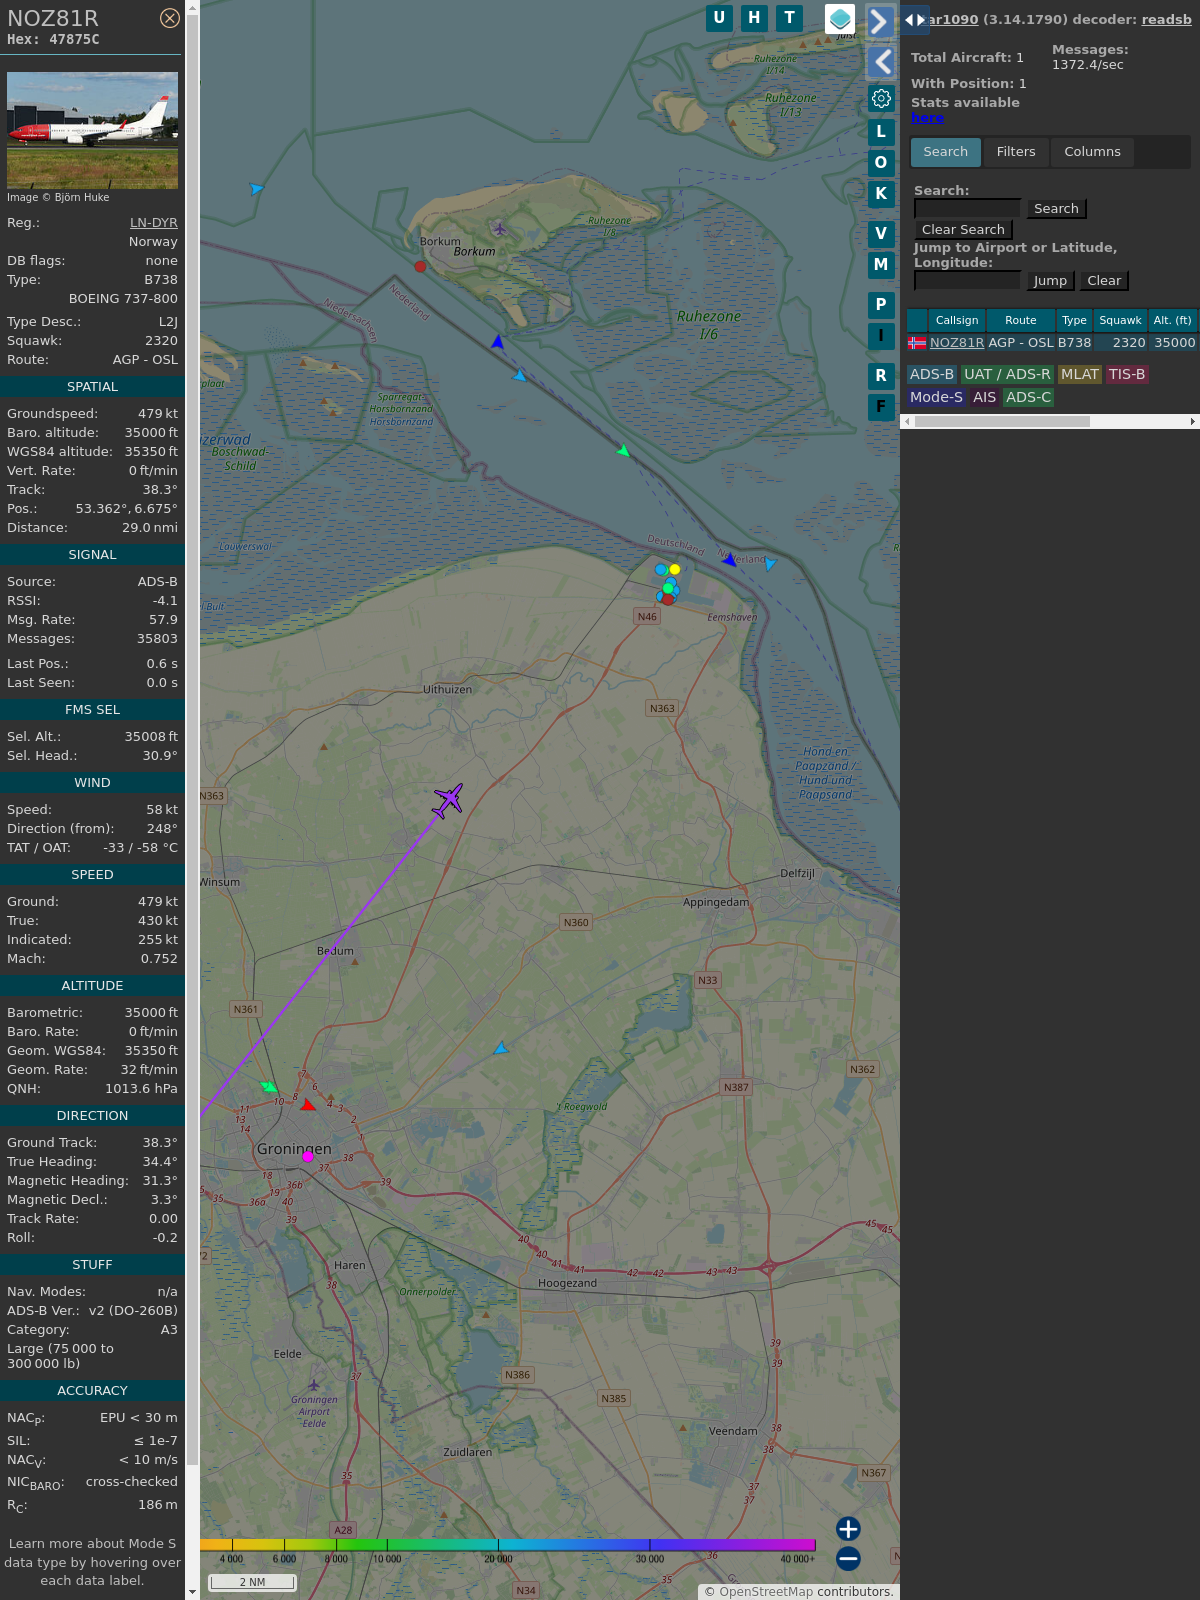Click the red triangle marker near Groningen
This screenshot has height=1600, width=1200.
[308, 1105]
